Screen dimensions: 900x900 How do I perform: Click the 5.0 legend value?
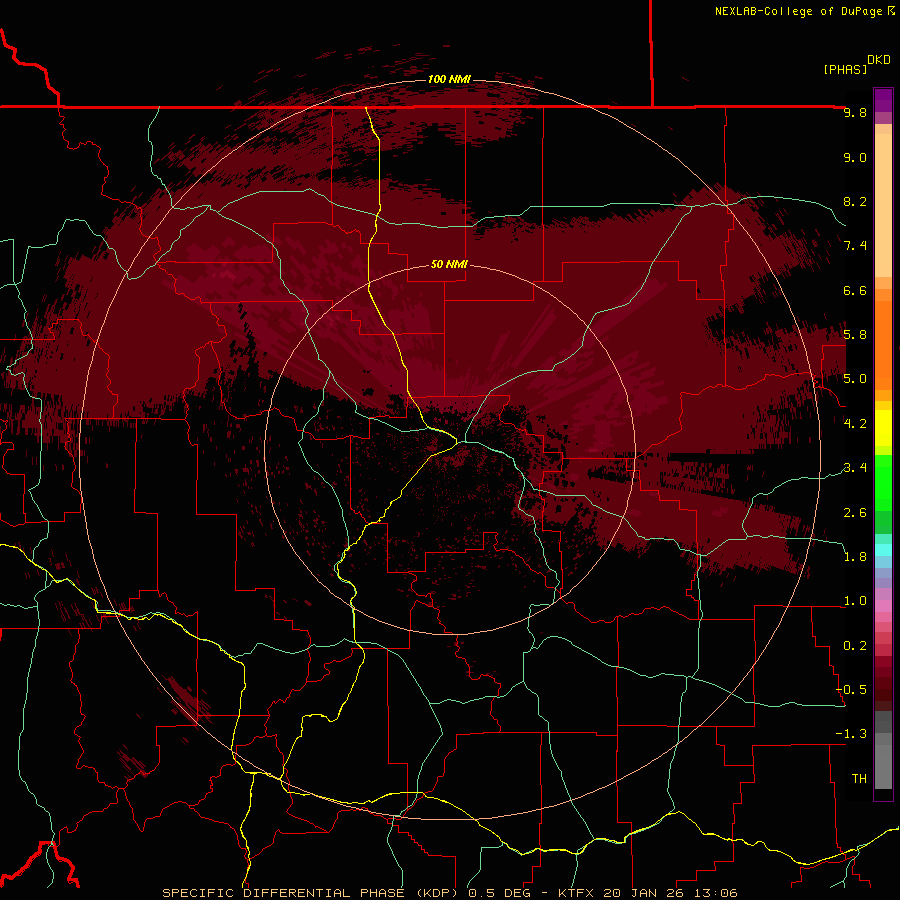[x=855, y=379]
